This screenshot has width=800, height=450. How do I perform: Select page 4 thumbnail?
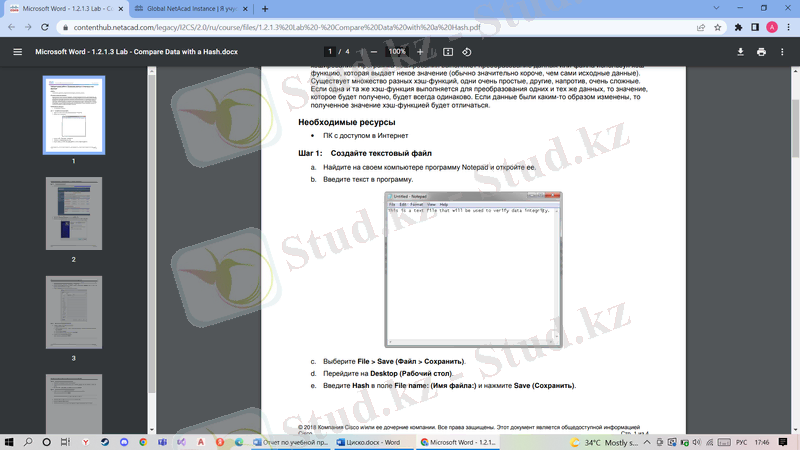[74, 403]
